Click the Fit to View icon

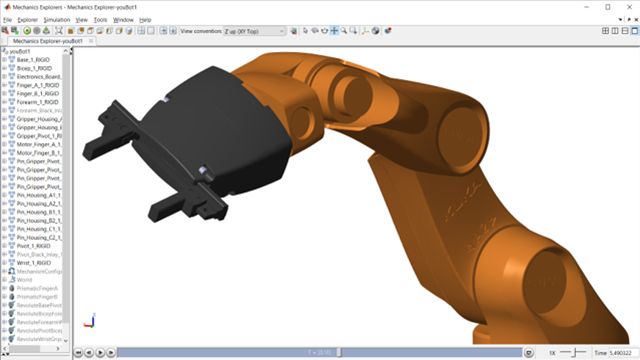tap(59, 31)
